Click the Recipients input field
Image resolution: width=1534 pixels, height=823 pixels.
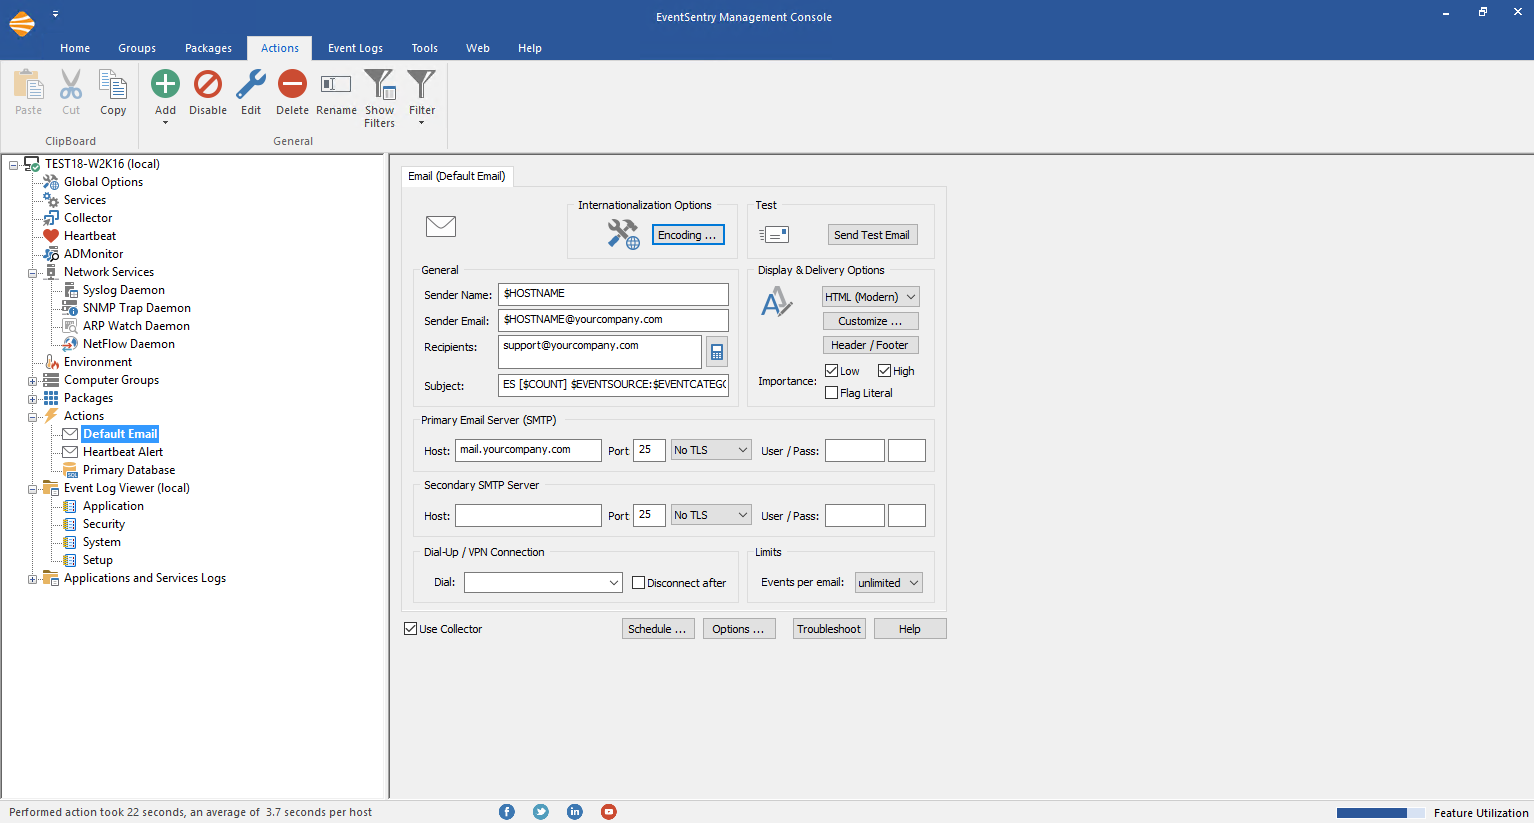600,352
